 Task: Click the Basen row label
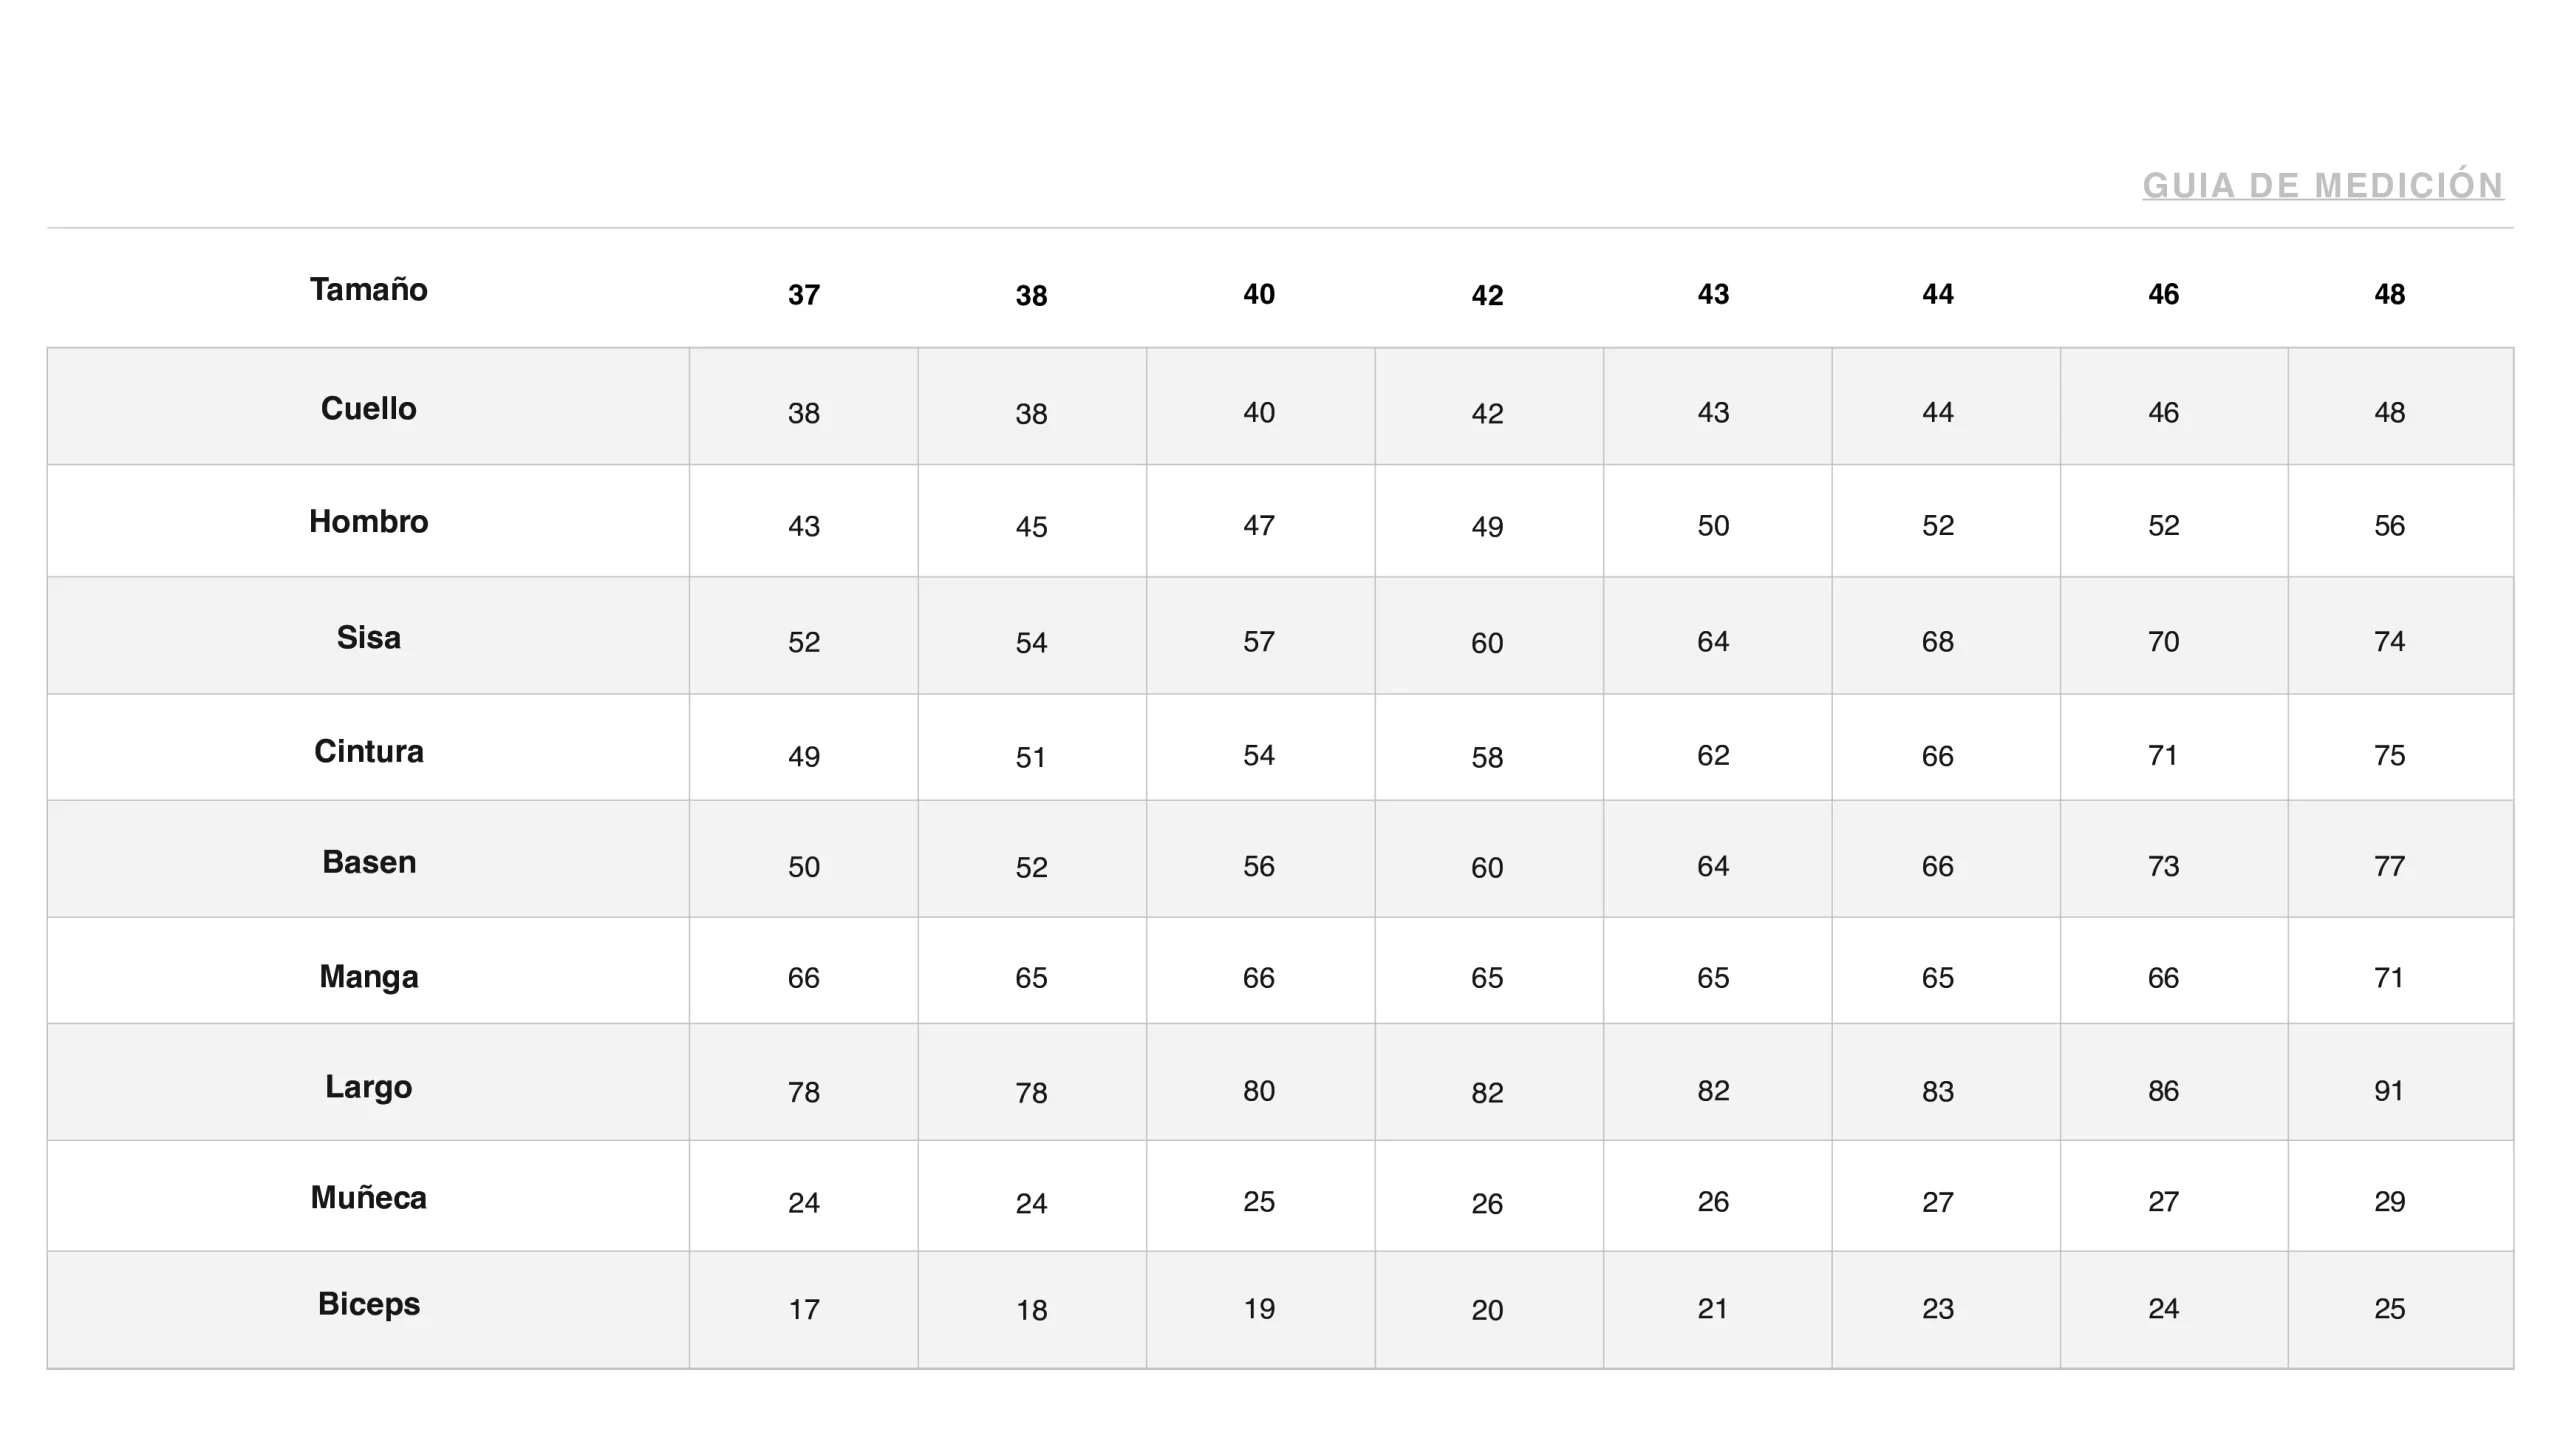[x=368, y=862]
